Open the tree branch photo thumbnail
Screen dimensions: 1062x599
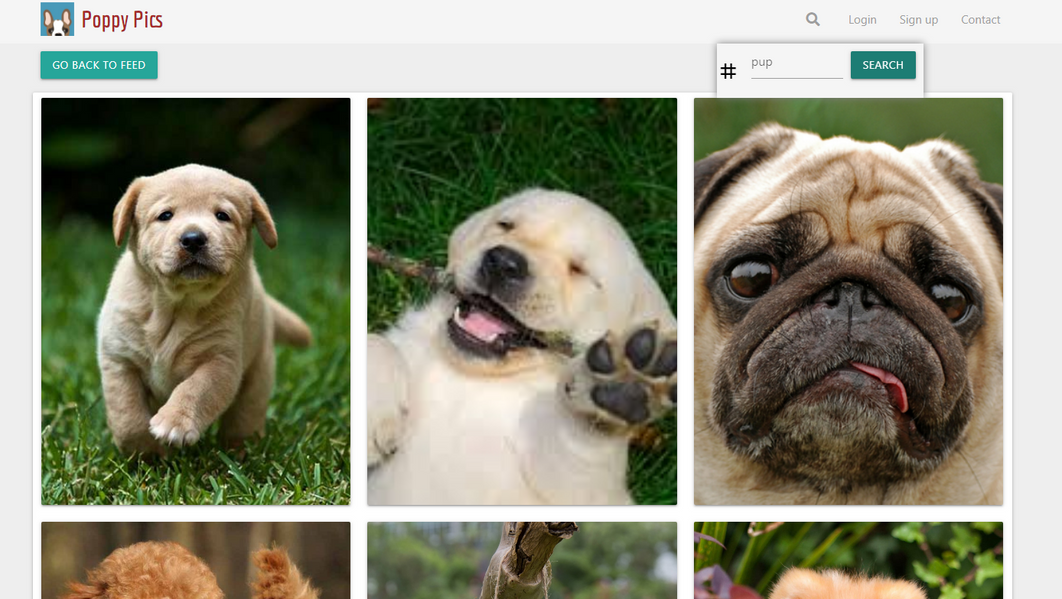point(522,560)
